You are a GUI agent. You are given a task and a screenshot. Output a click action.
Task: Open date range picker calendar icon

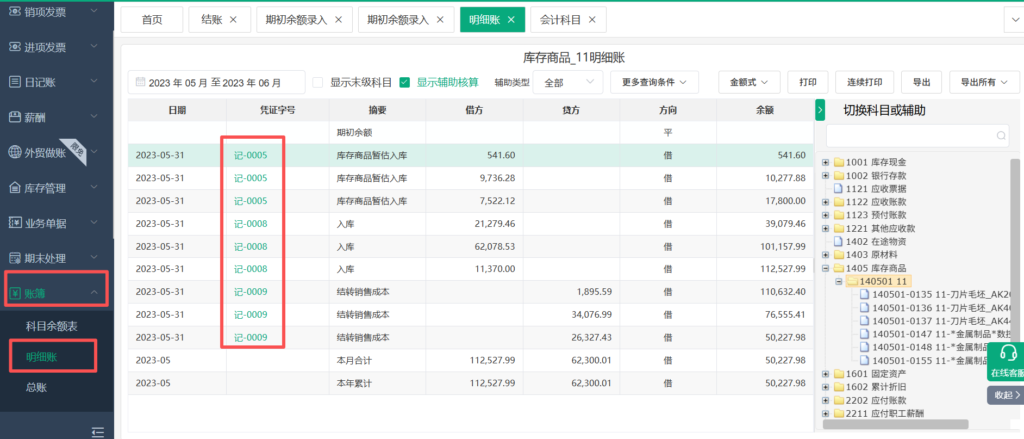[140, 83]
